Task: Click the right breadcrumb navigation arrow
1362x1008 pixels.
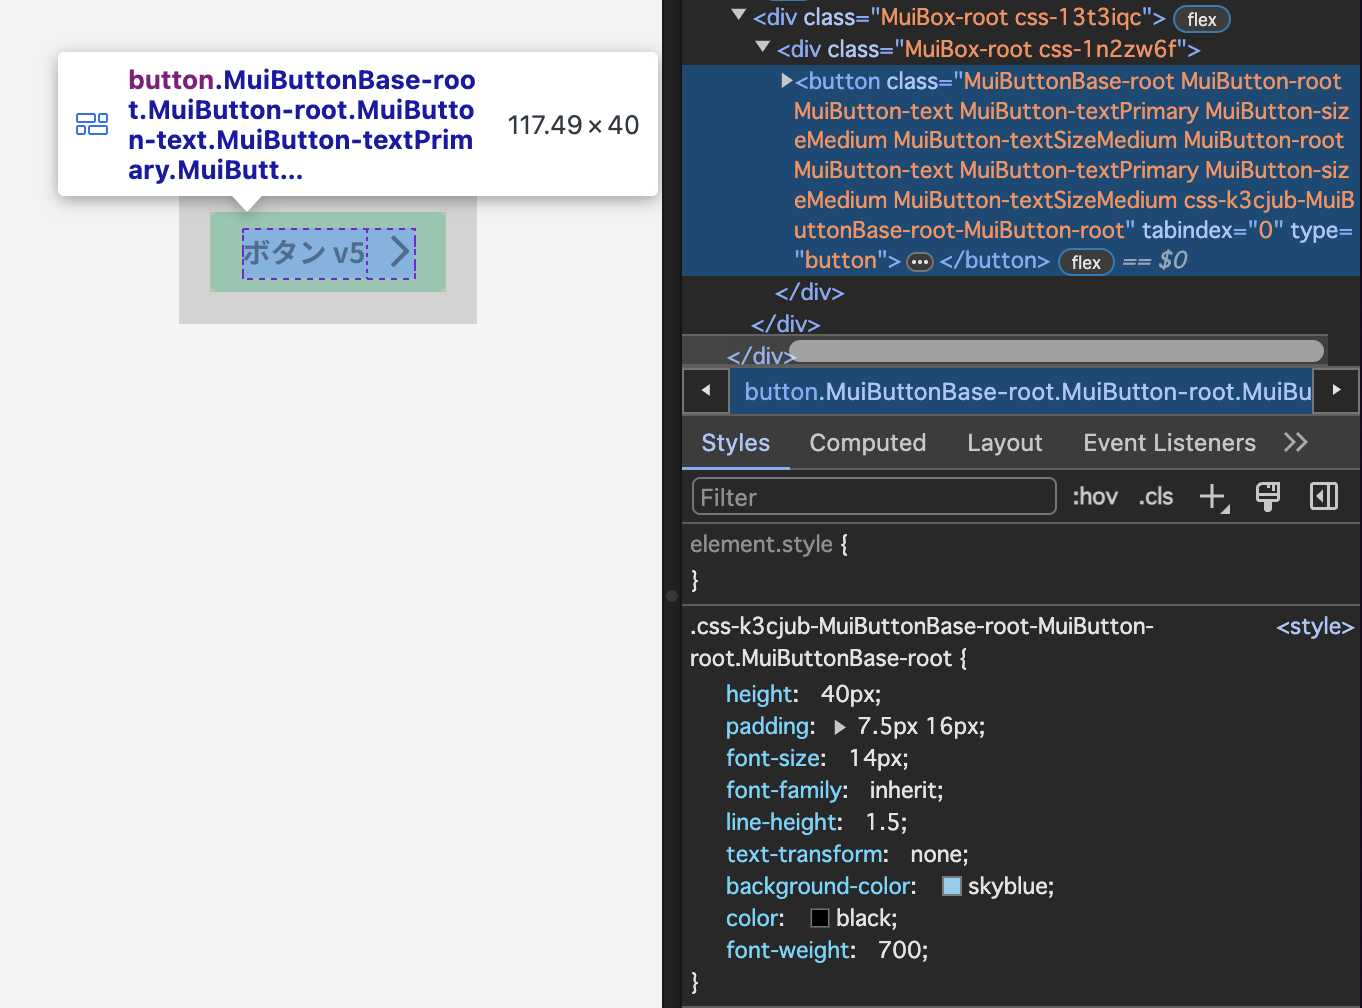Action: pyautogui.click(x=1336, y=391)
